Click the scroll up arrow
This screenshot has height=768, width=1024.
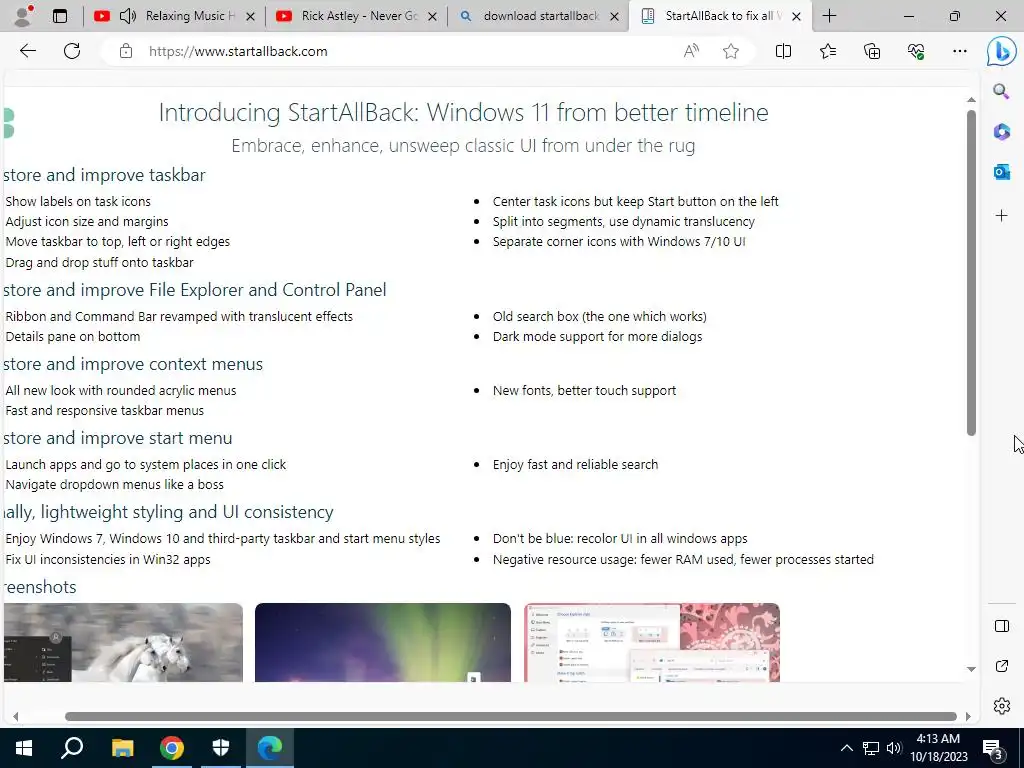pyautogui.click(x=971, y=100)
